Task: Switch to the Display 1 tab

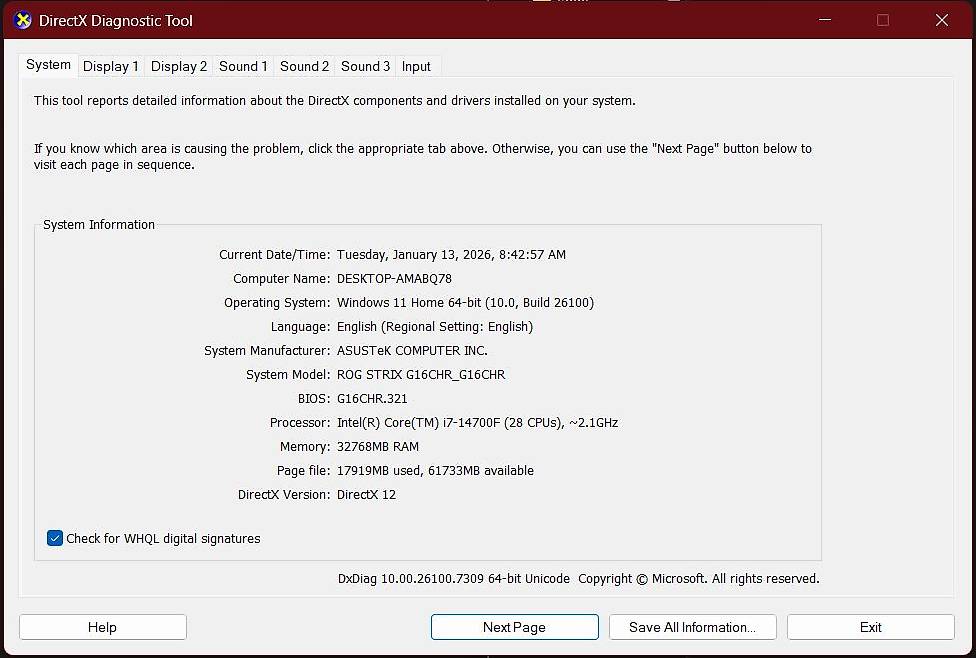Action: click(110, 66)
